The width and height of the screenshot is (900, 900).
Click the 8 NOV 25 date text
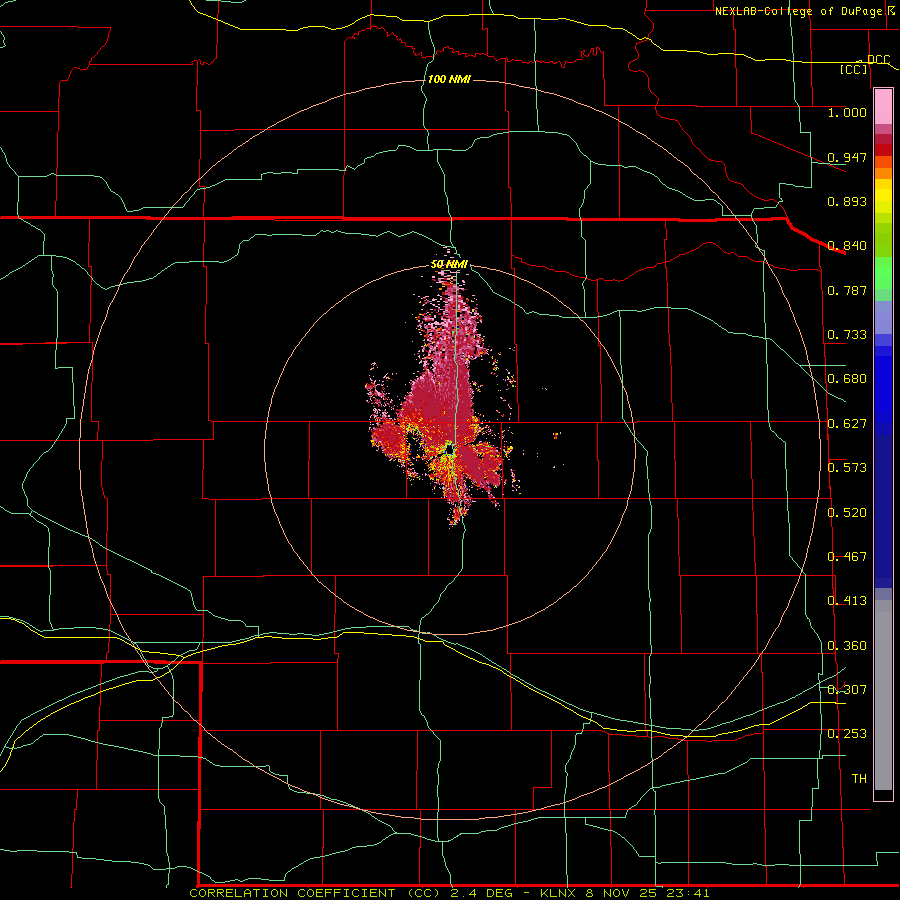[x=622, y=893]
